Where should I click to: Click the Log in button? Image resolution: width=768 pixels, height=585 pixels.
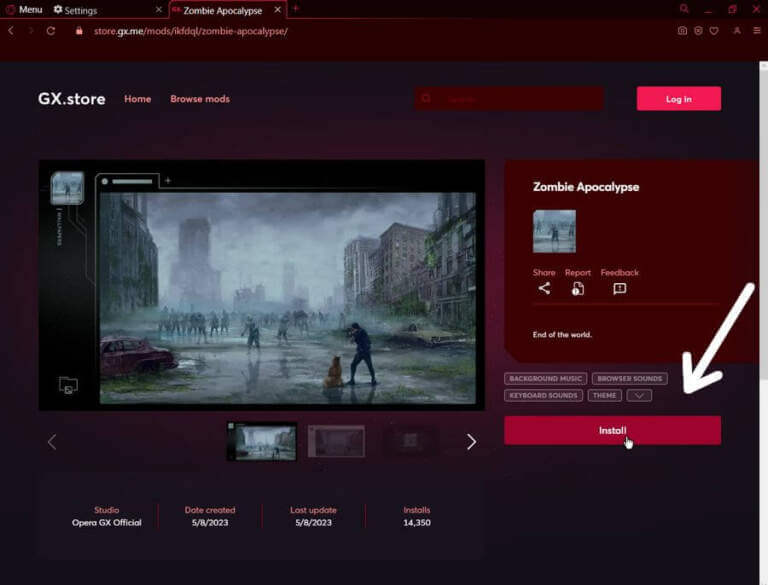click(x=678, y=98)
